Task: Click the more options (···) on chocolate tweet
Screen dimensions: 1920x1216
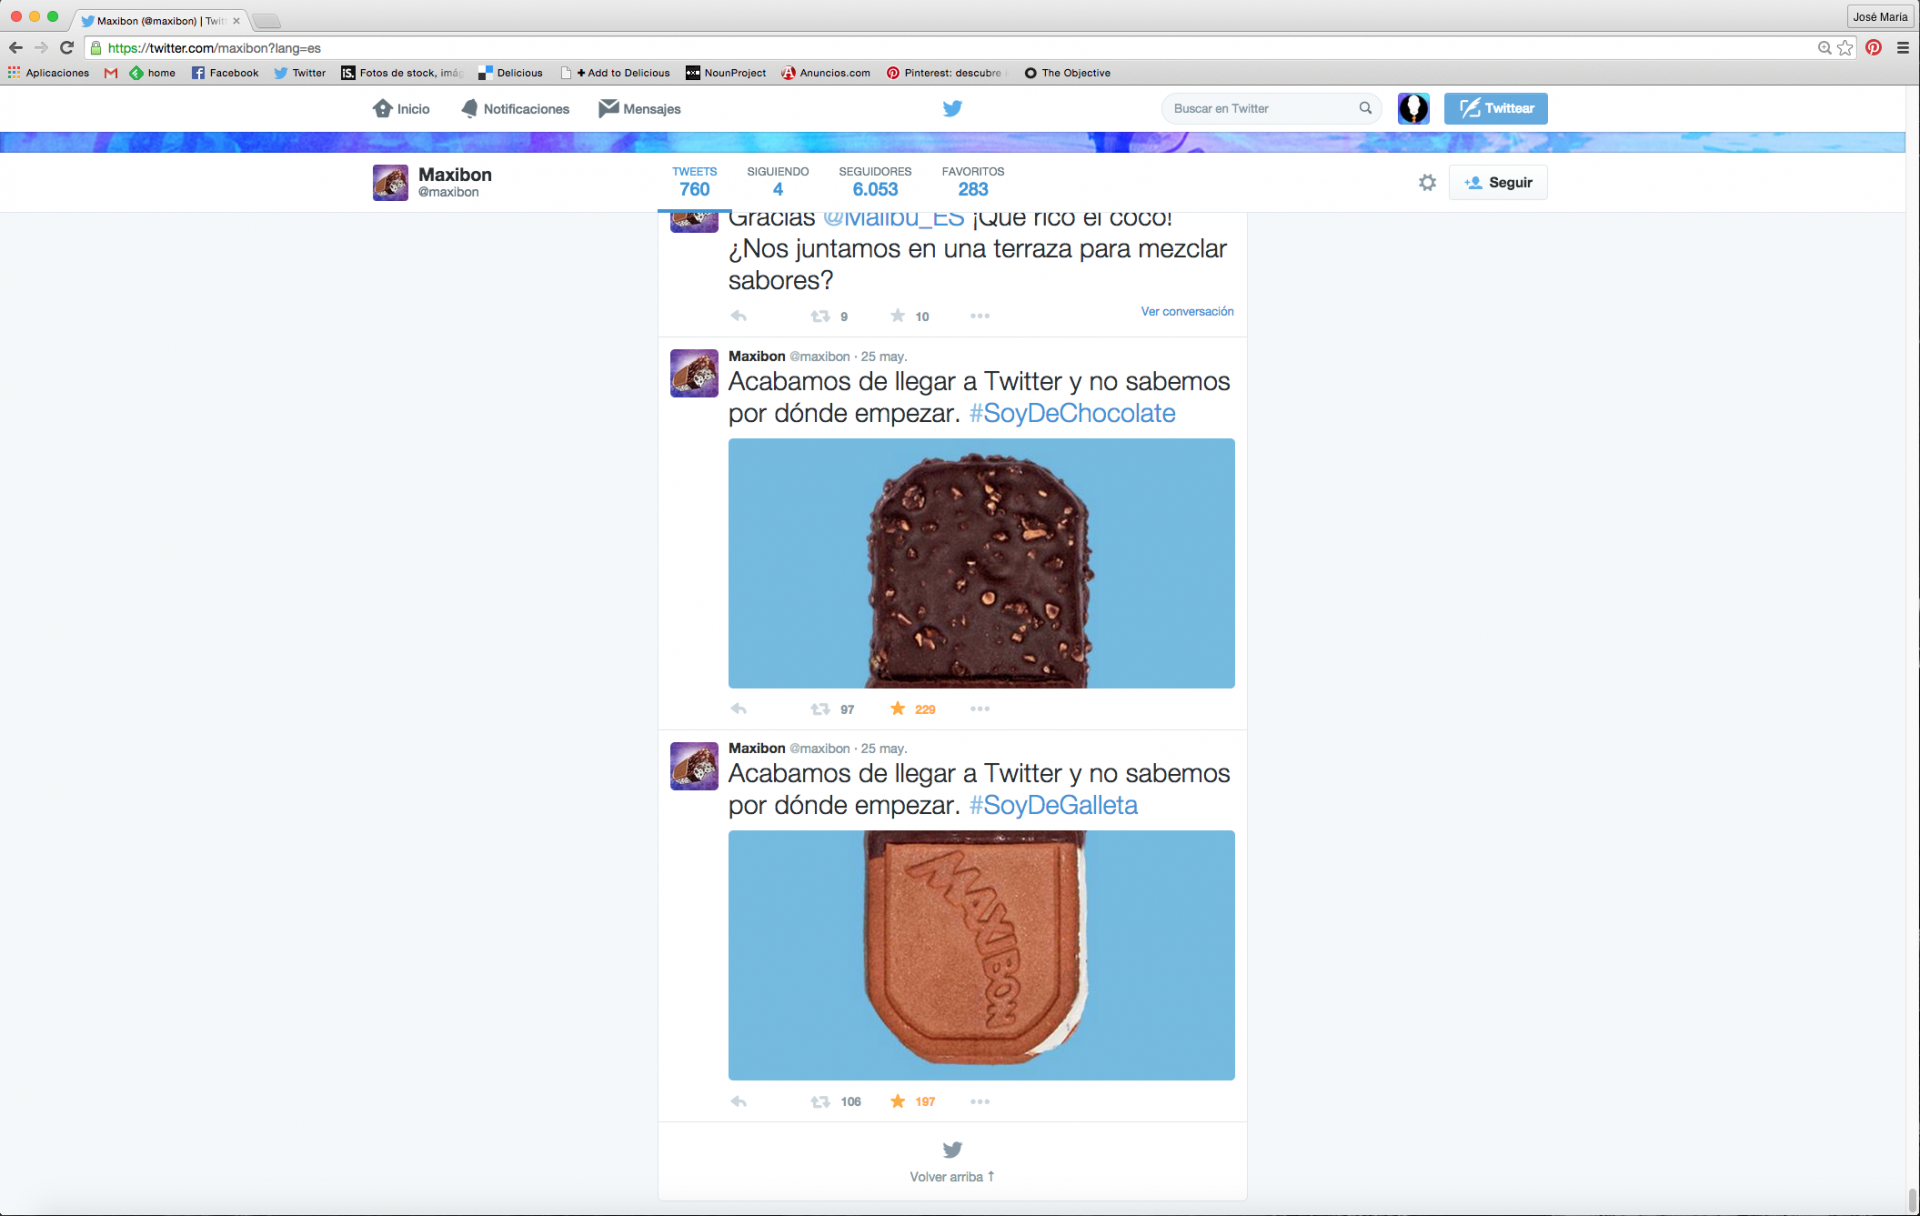Action: coord(982,708)
